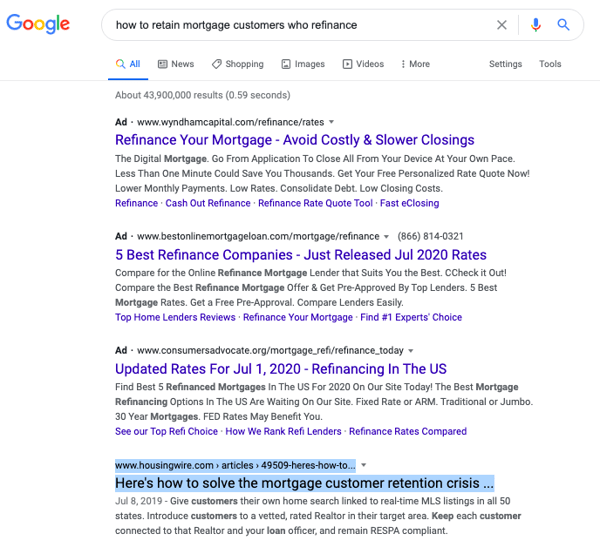The width and height of the screenshot is (600, 554).
Task: Start voice search with microphone icon
Action: [536, 25]
